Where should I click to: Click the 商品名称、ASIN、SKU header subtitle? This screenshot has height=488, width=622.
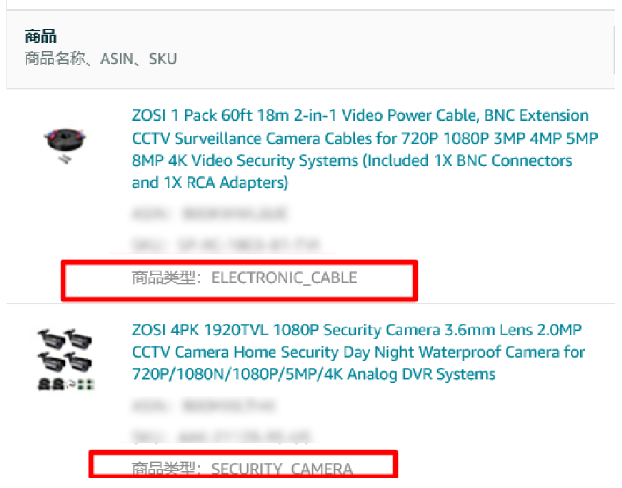101,59
